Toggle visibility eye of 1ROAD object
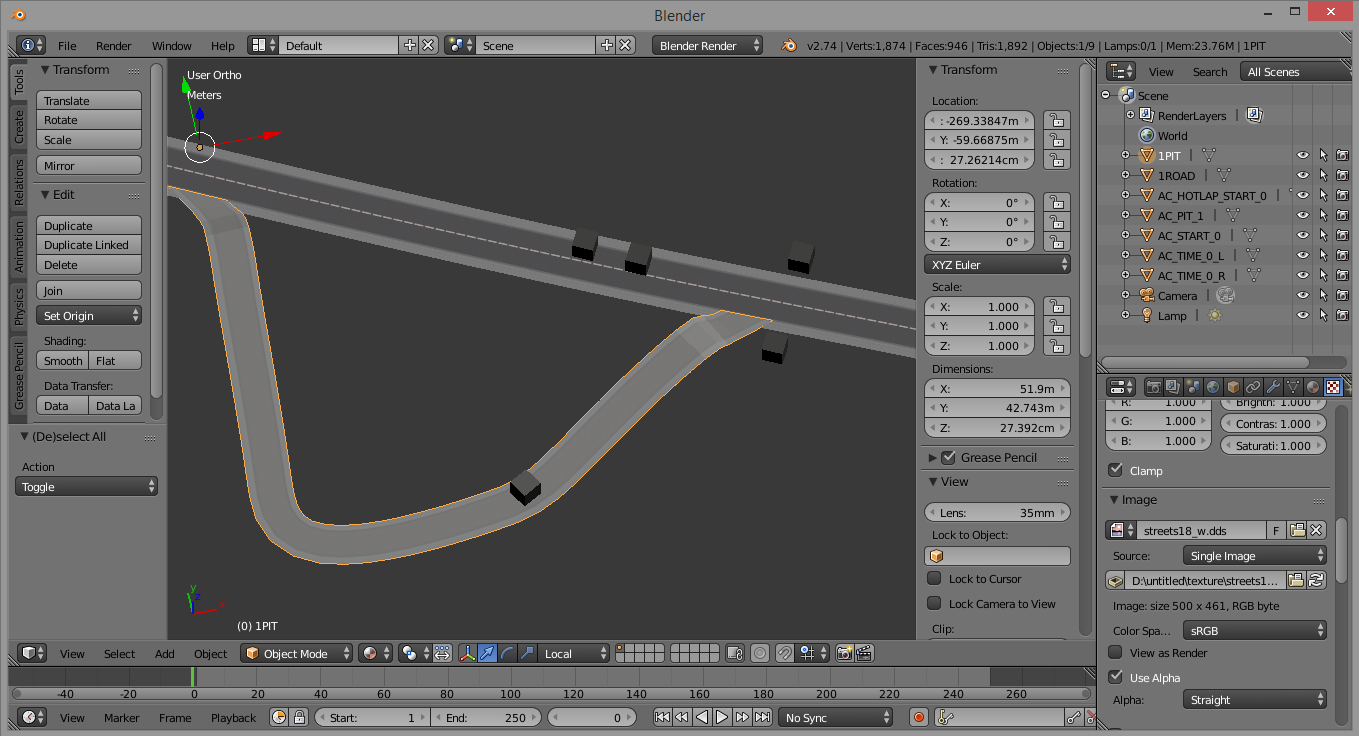 point(1303,175)
